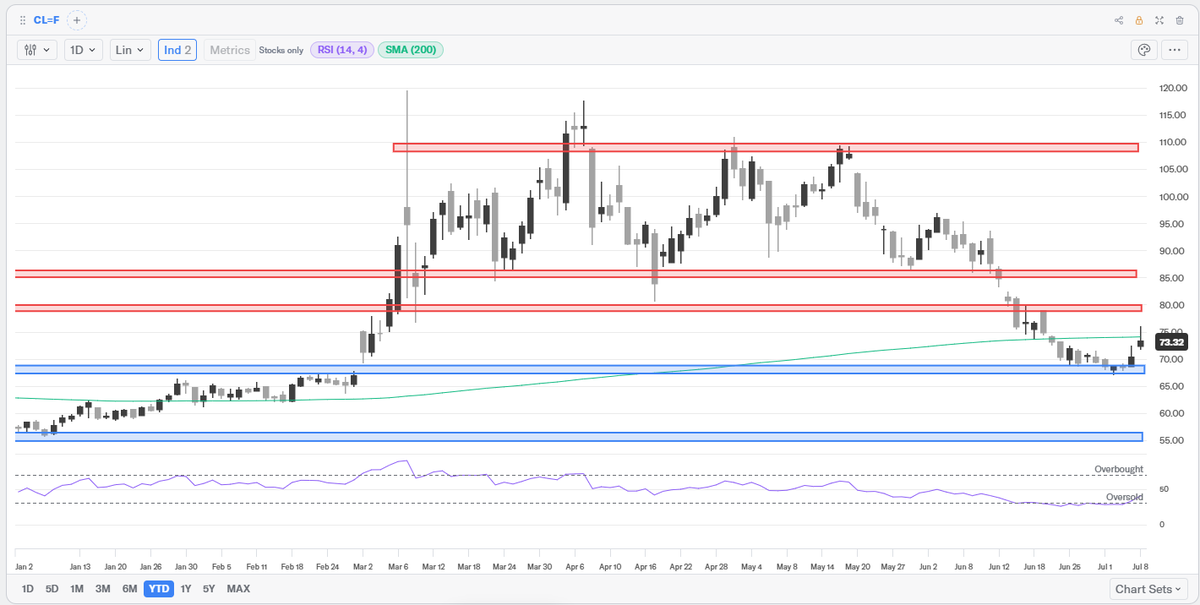
Task: Click the CL=F ticker label
Action: (x=47, y=20)
